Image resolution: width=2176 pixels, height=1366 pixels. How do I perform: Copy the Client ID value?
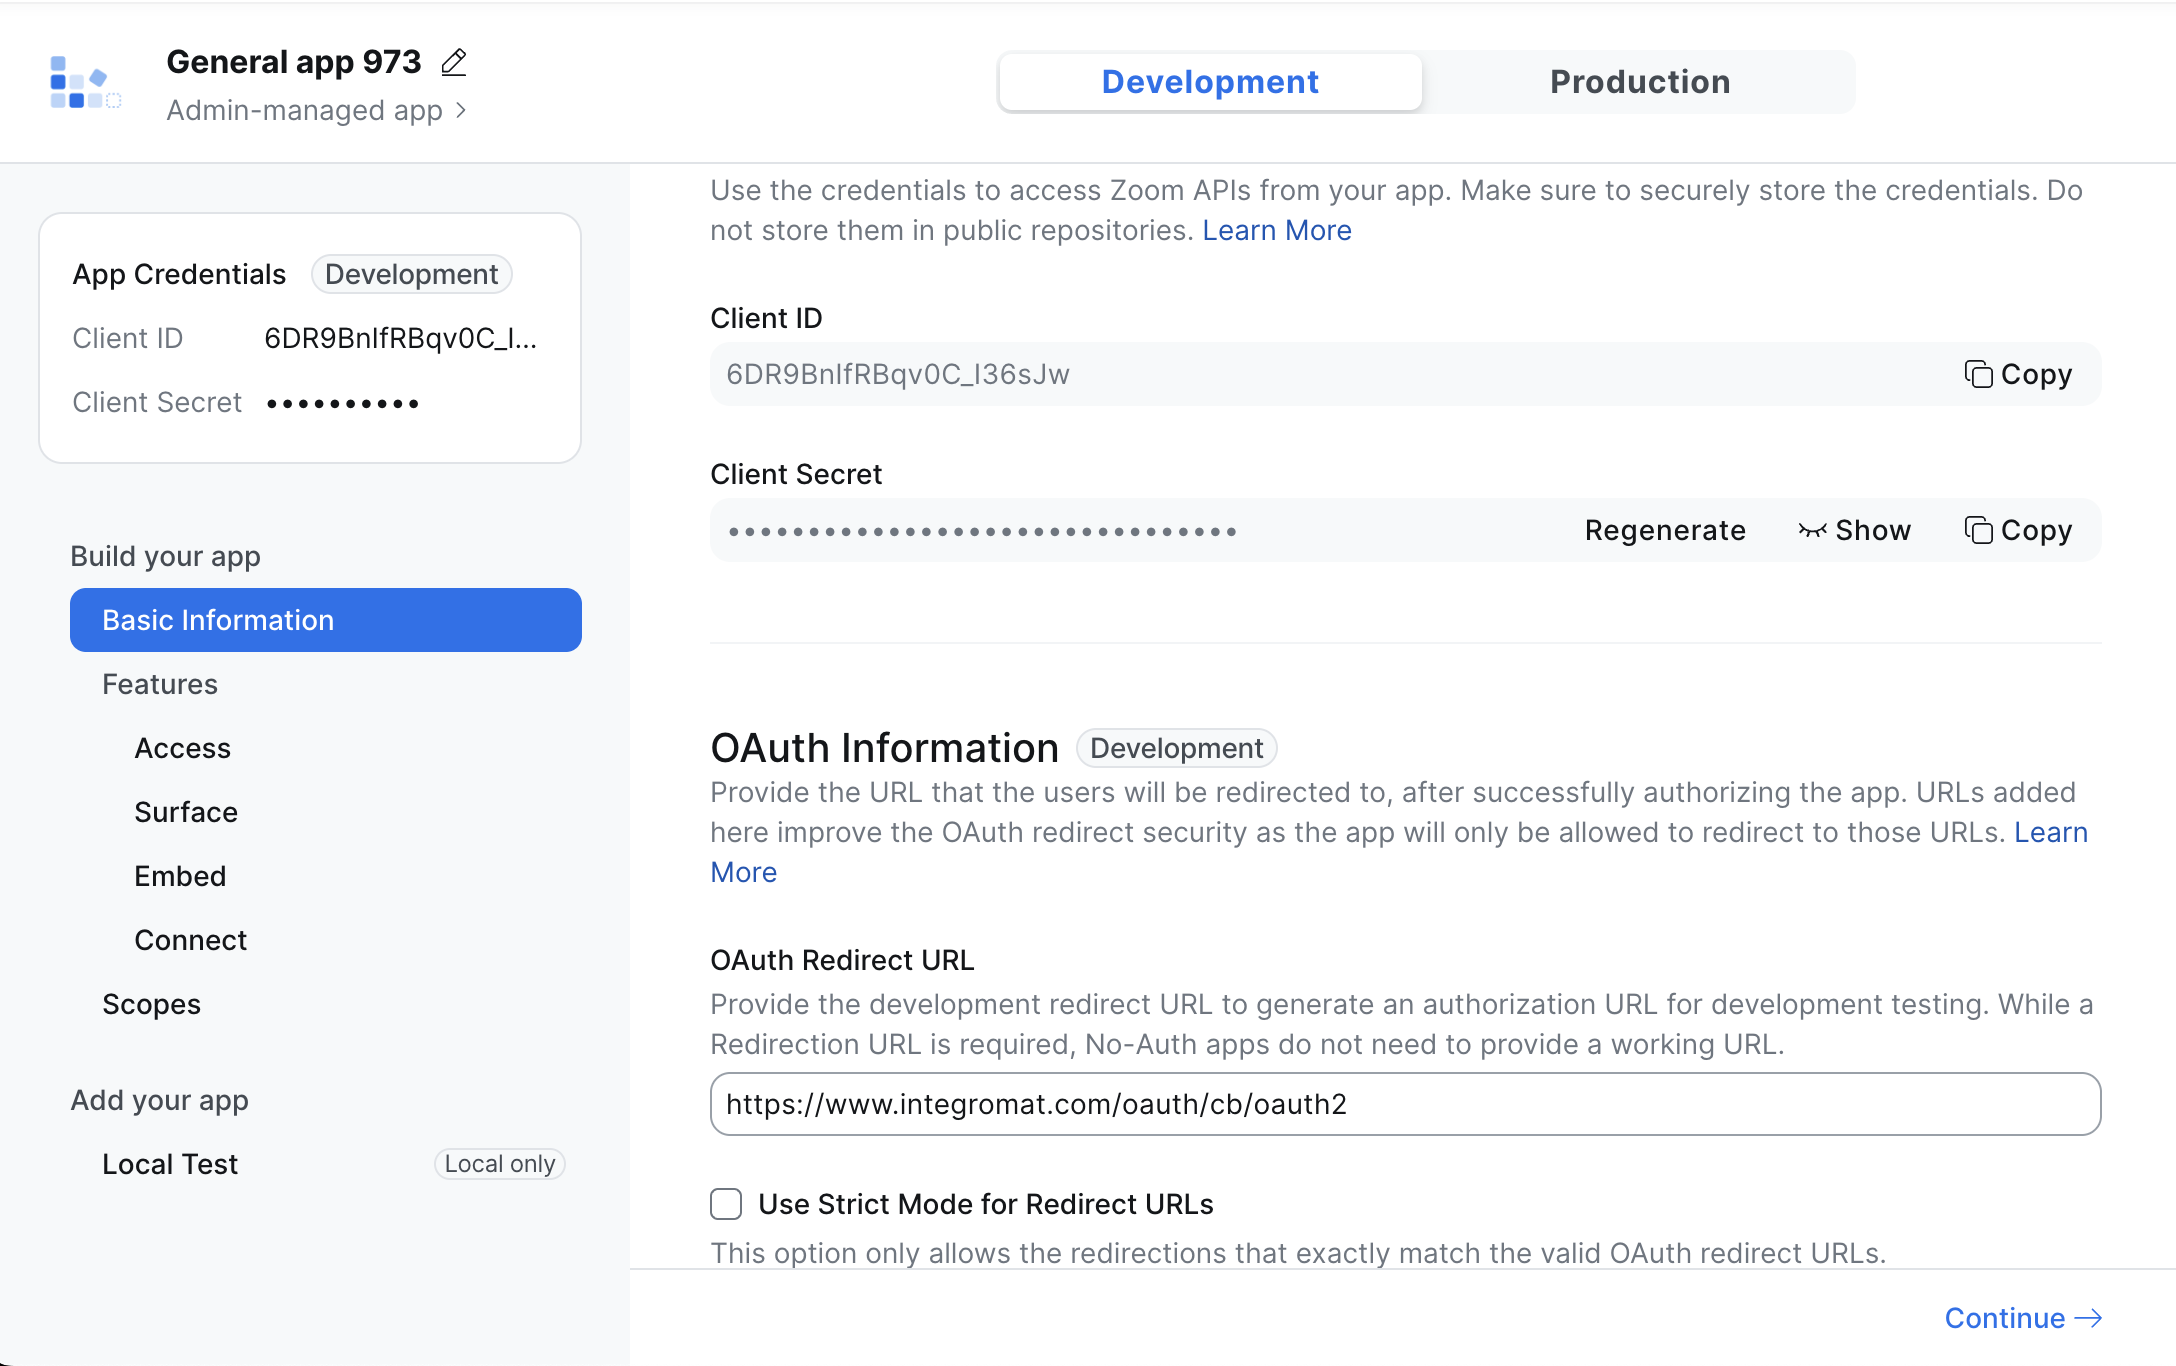[x=2018, y=374]
